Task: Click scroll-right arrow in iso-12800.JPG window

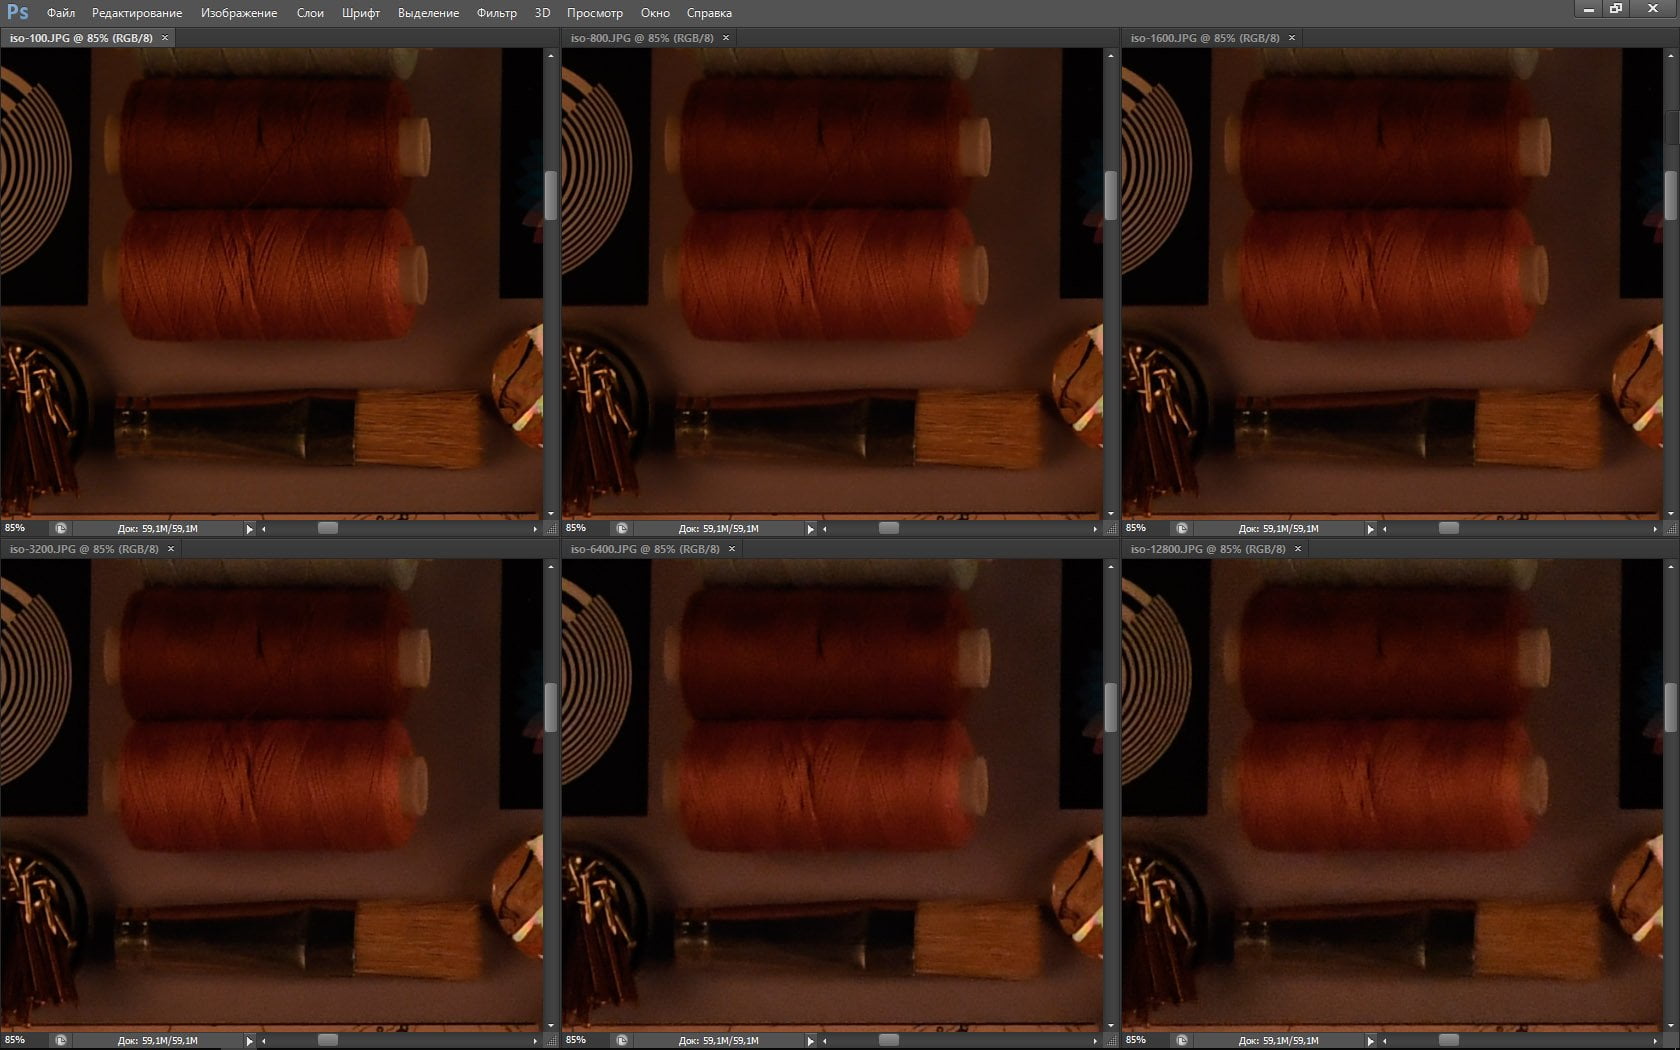Action: (x=1655, y=1041)
